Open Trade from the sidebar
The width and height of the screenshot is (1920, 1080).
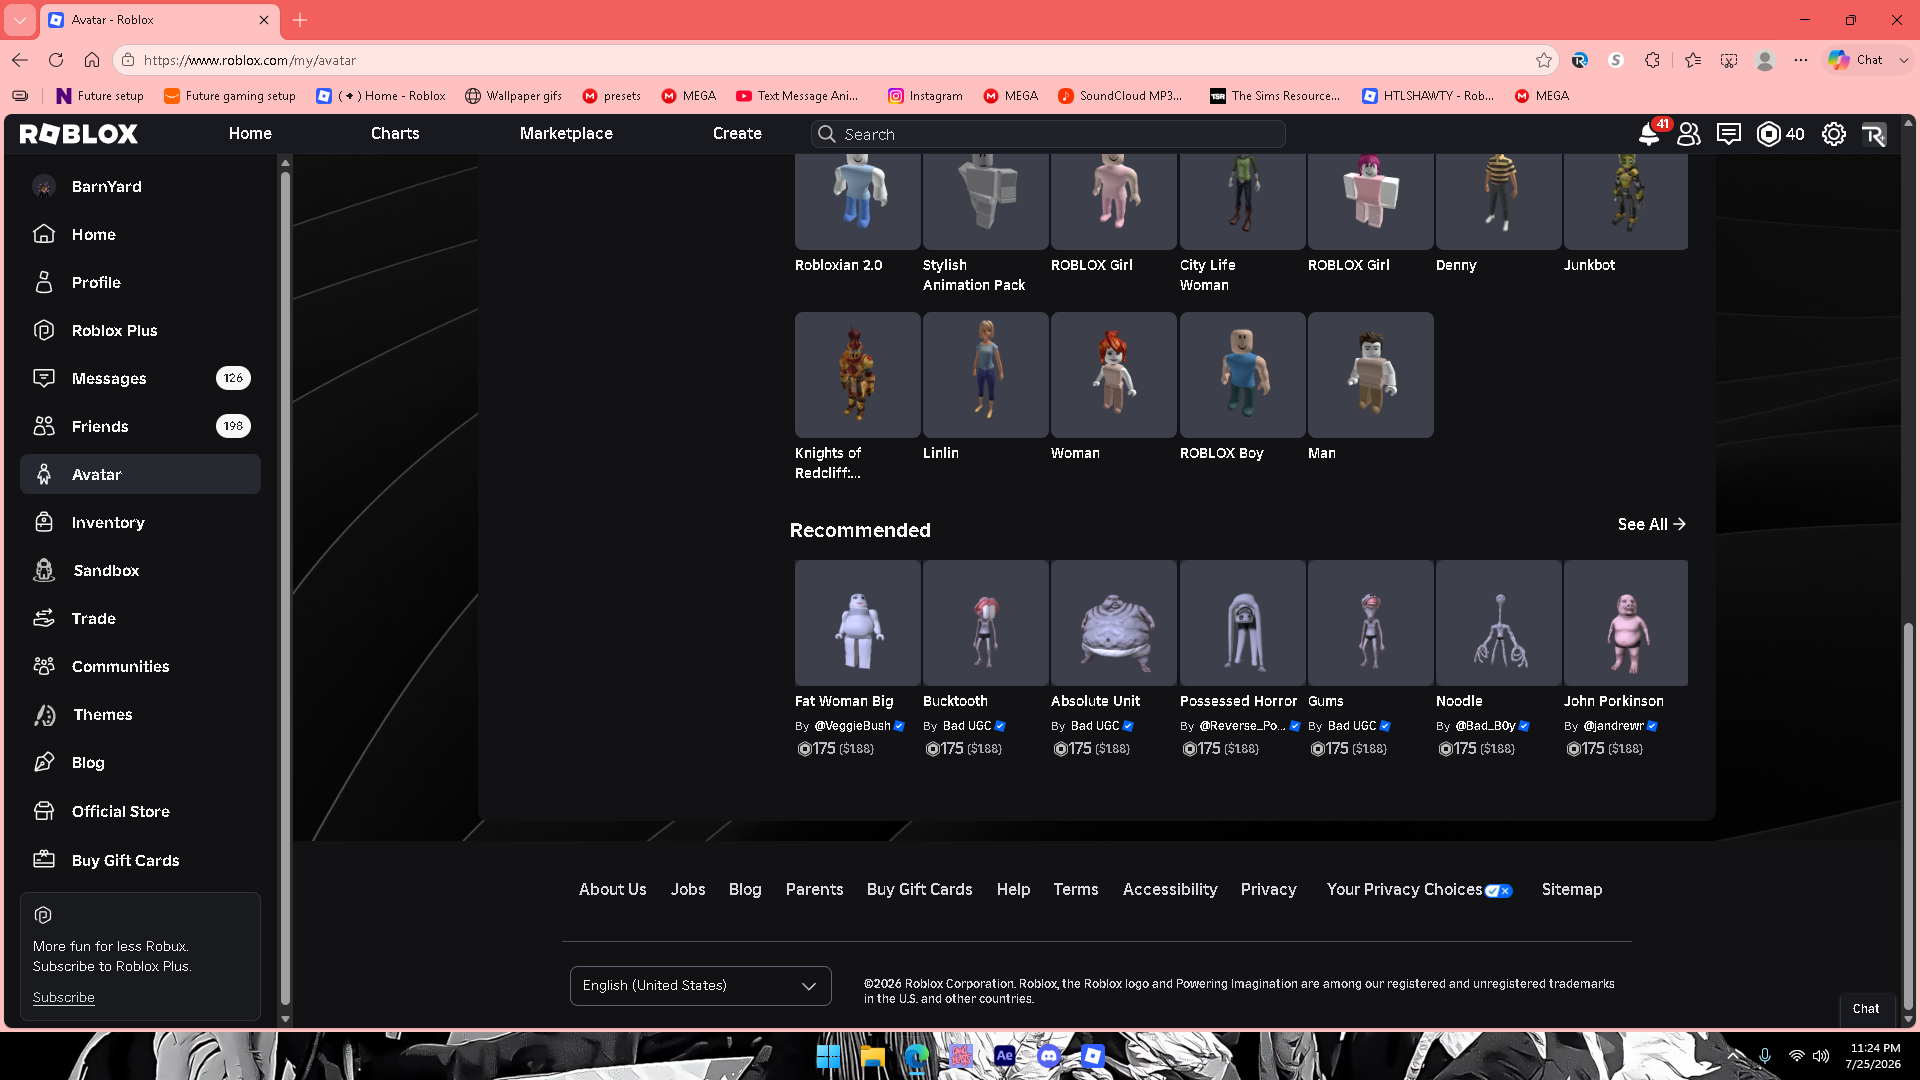click(140, 618)
